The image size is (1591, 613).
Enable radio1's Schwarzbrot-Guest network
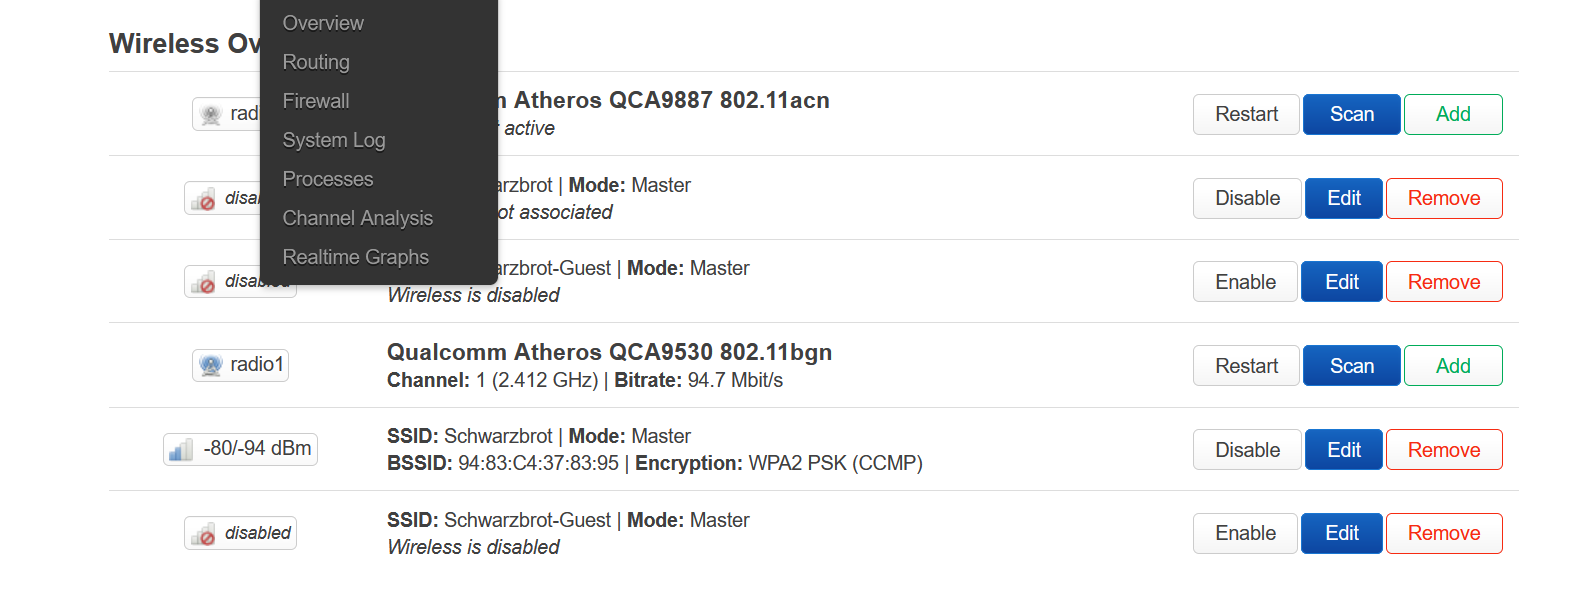[1245, 533]
